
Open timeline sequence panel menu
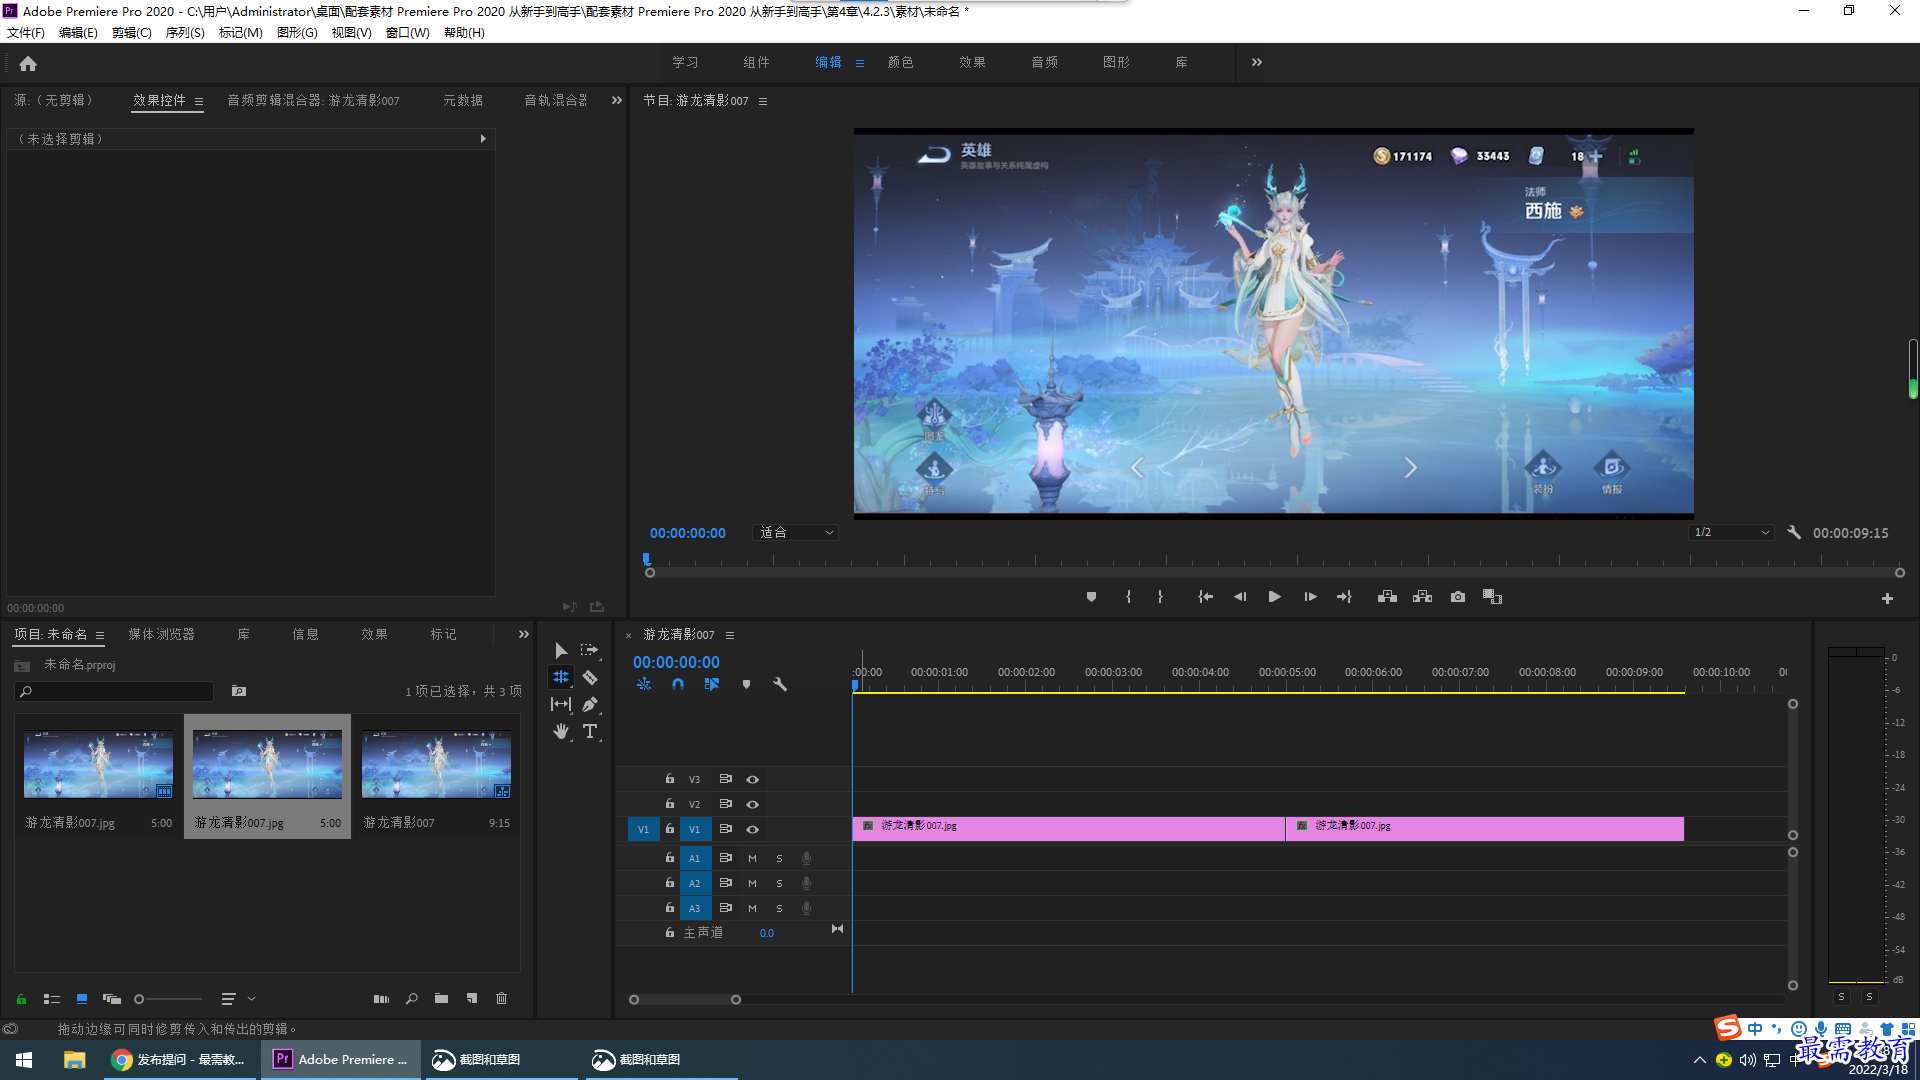pyautogui.click(x=730, y=635)
